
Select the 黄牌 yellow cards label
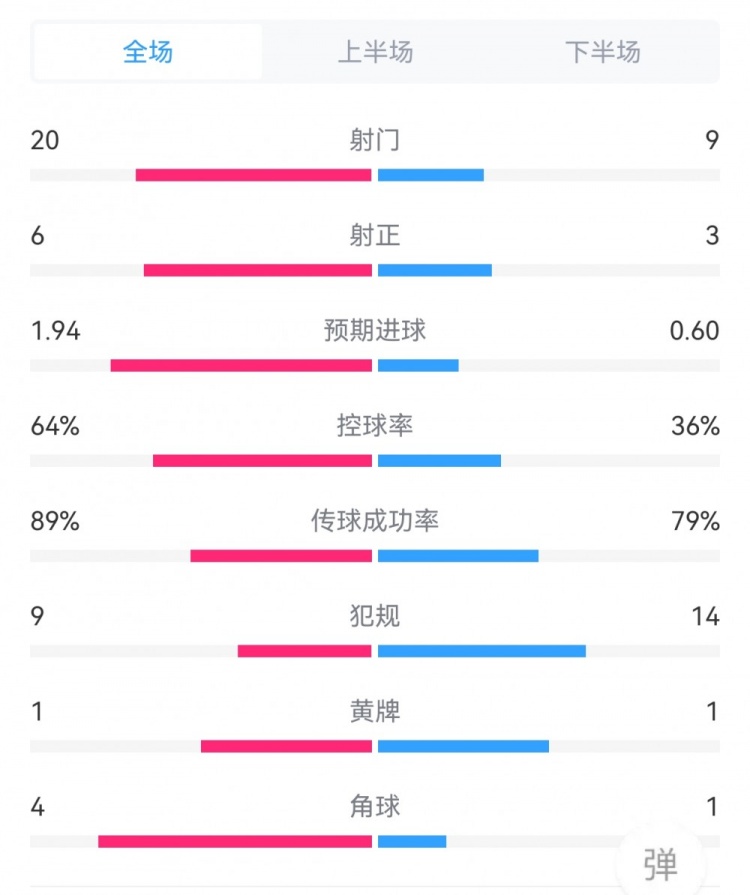[375, 711]
